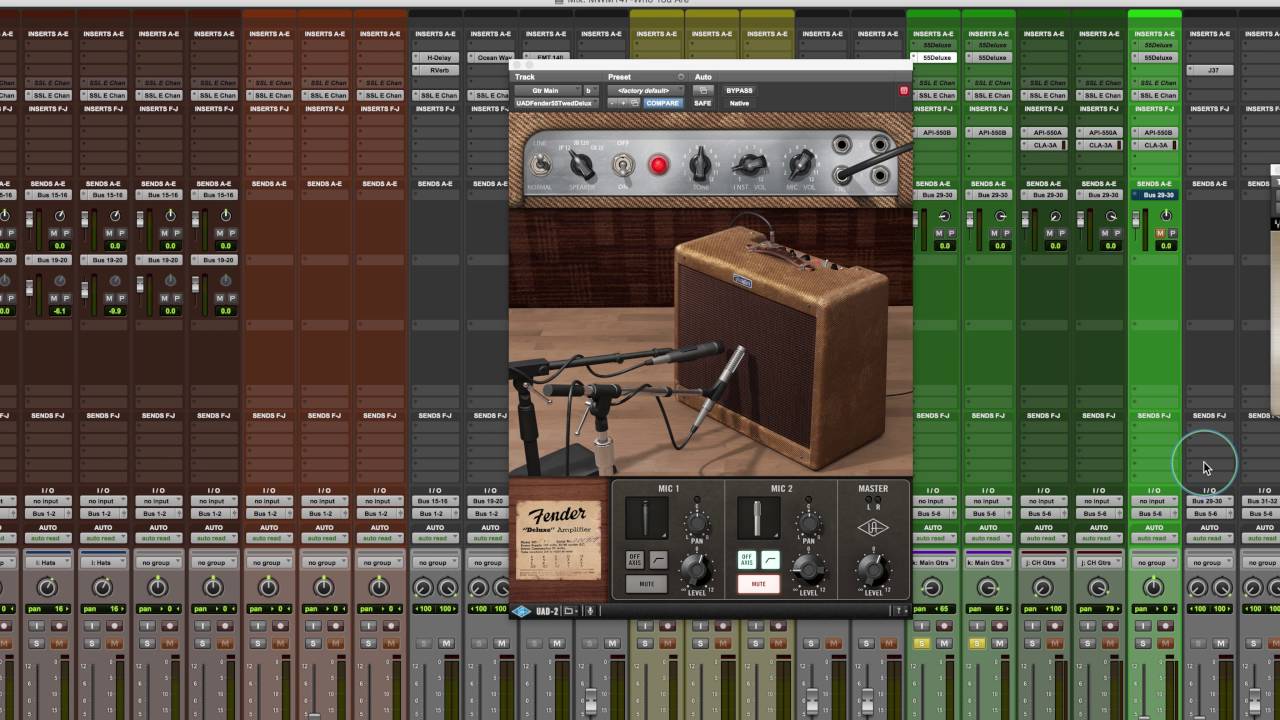The height and width of the screenshot is (720, 1280).
Task: Mute the track with Bus 29-30 input
Action: (x=1220, y=643)
